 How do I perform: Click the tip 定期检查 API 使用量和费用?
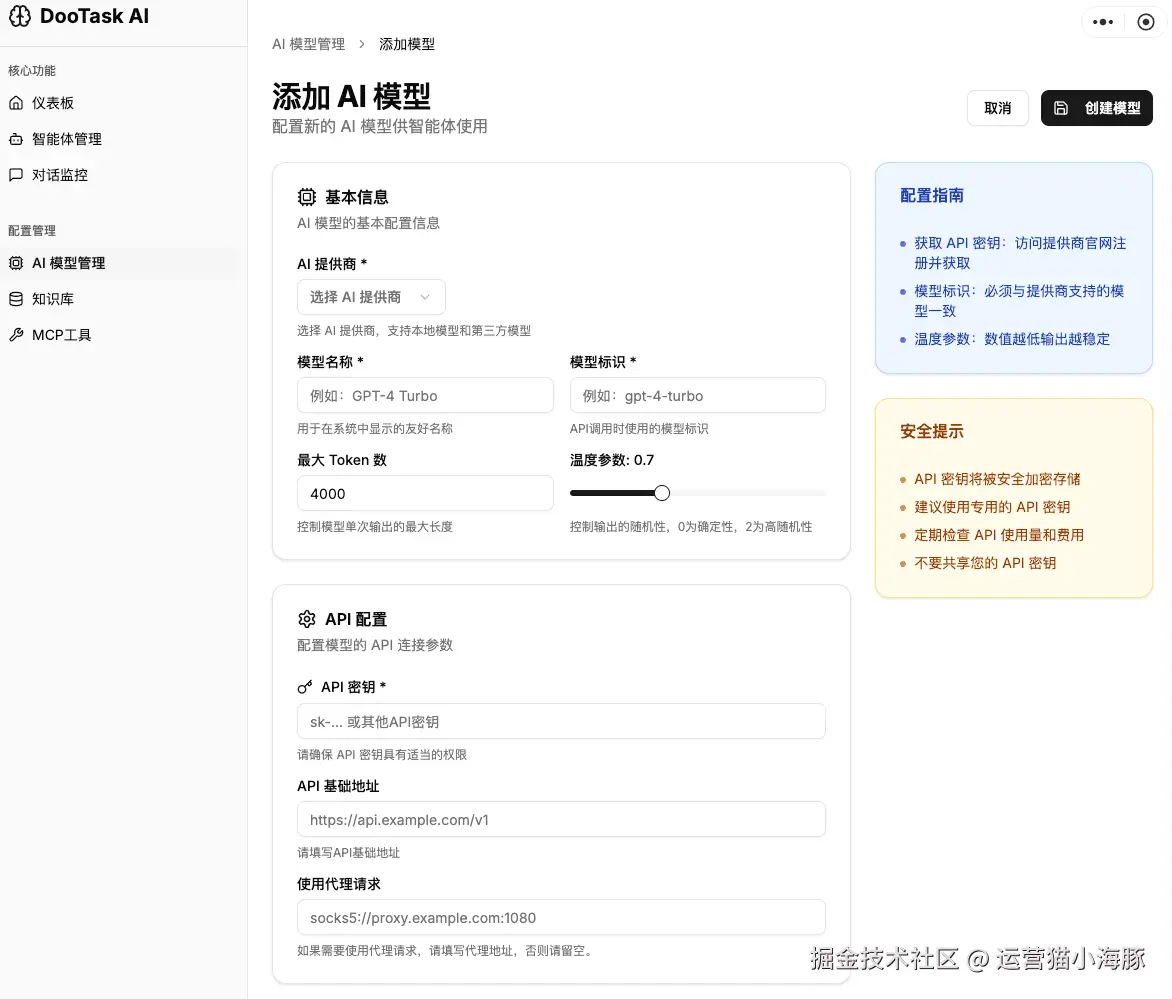point(999,535)
